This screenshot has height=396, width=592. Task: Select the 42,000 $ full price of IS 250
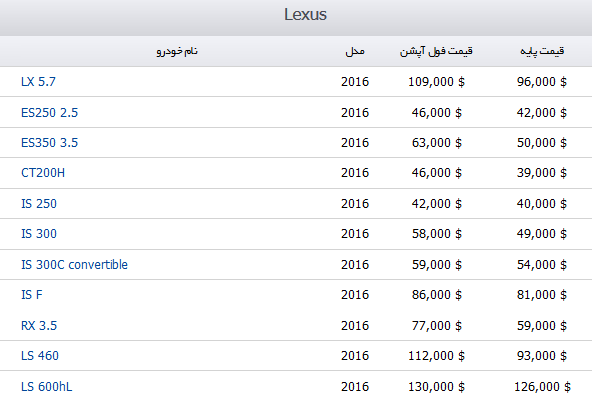click(436, 204)
